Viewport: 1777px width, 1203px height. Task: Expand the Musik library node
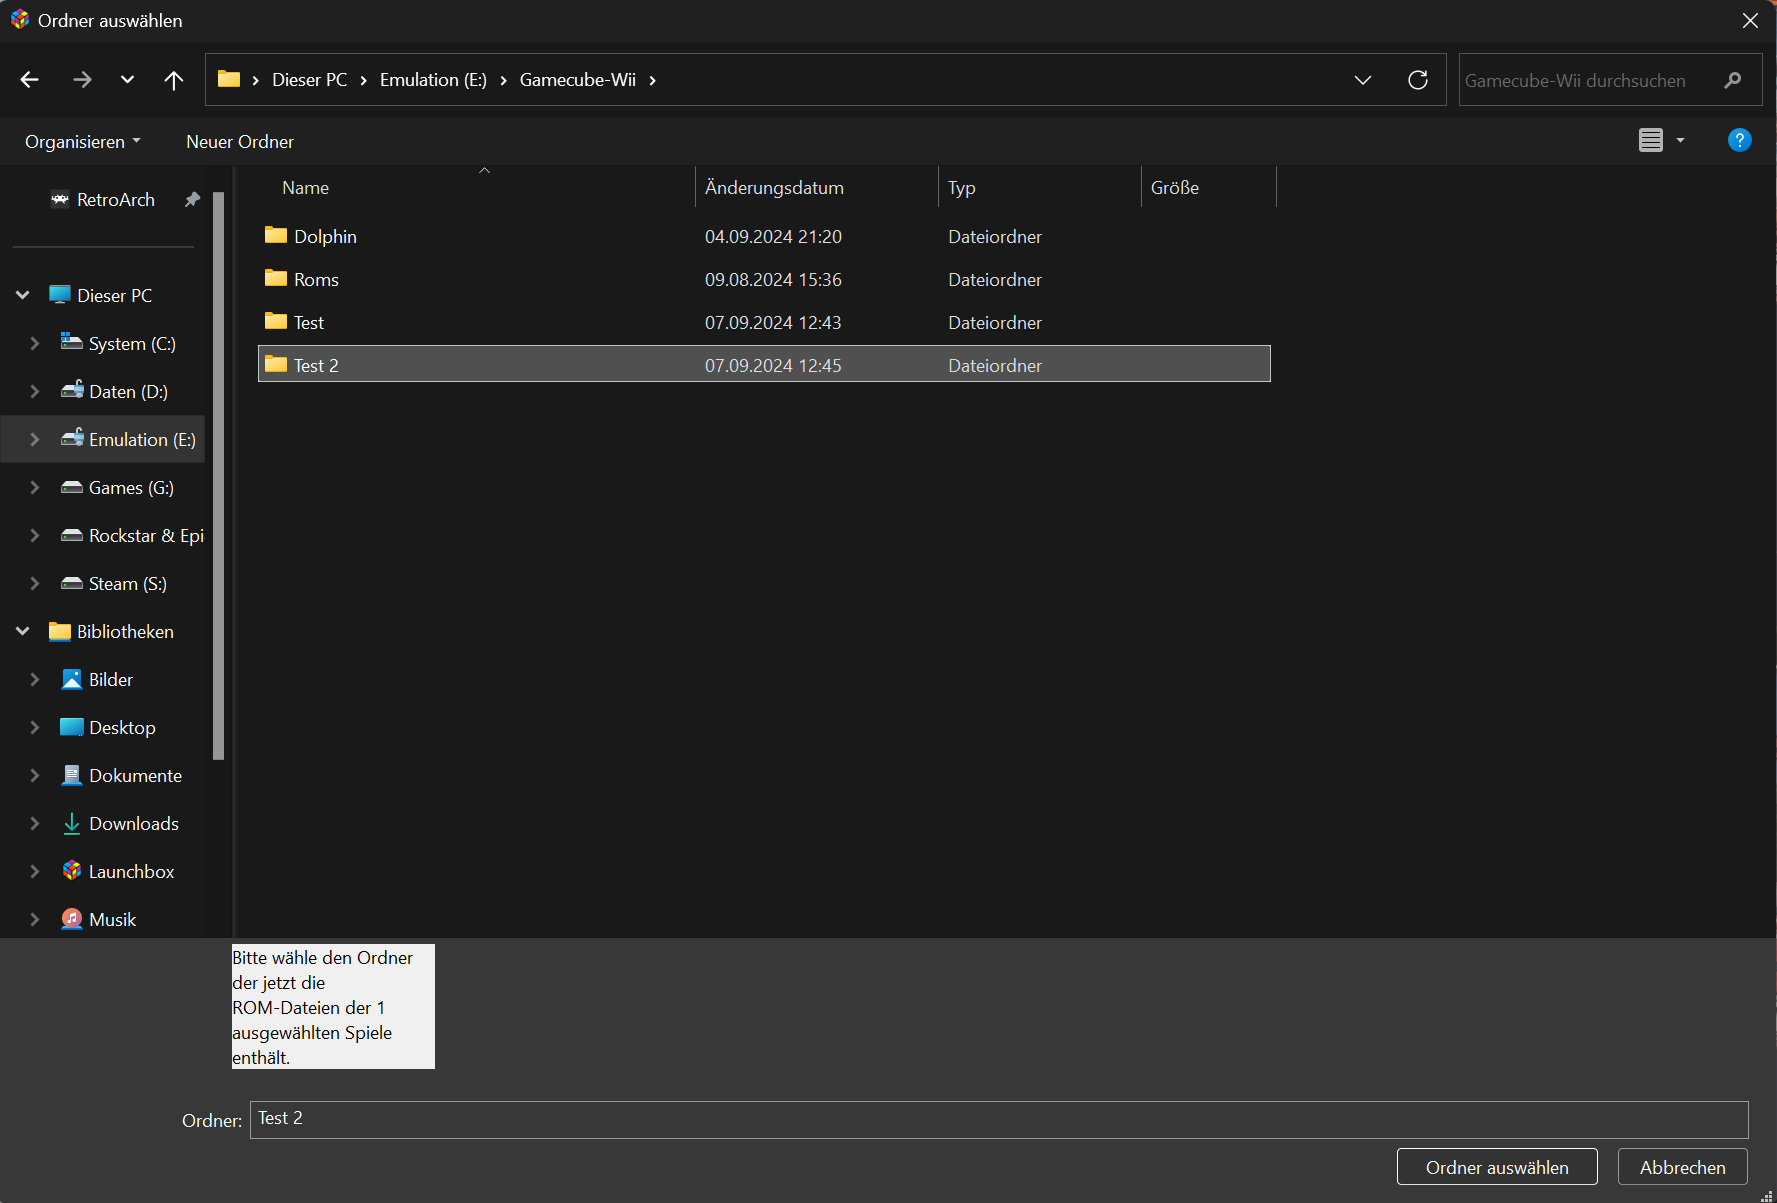point(35,919)
